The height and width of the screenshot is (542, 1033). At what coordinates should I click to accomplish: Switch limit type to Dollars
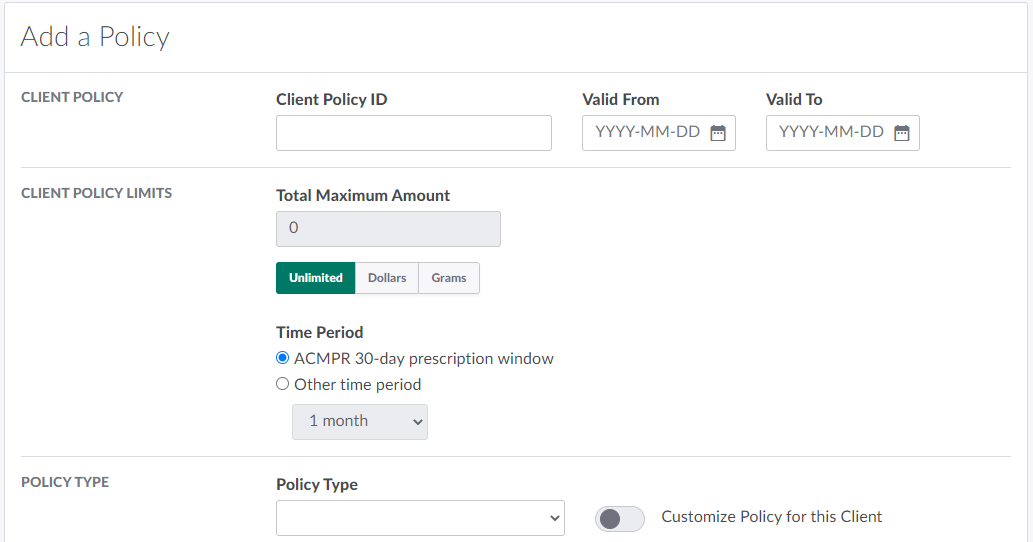coord(387,278)
